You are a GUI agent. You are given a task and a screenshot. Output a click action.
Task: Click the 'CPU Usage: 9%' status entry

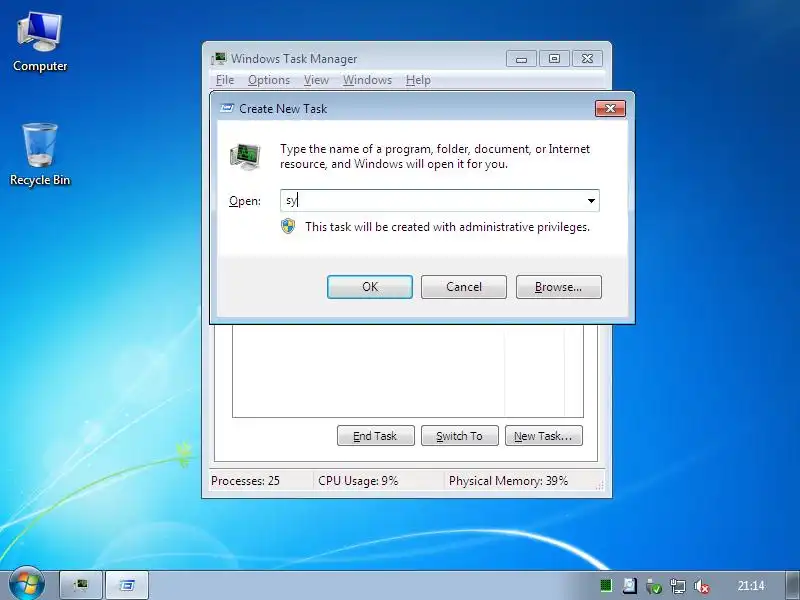358,481
